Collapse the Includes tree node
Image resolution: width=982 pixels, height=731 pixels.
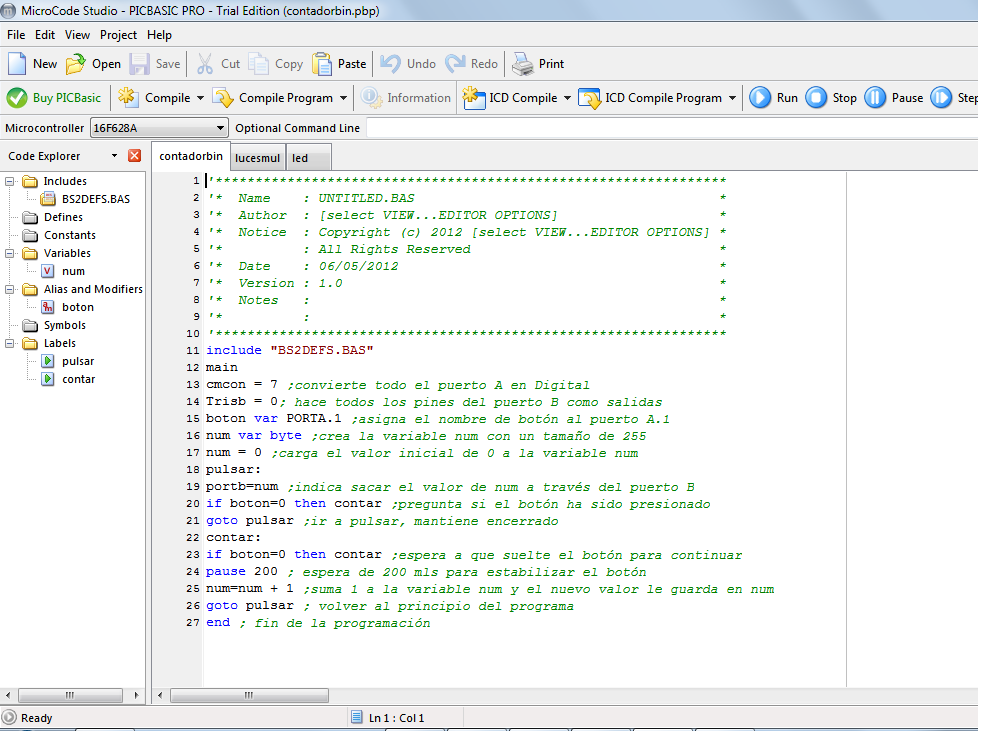tap(9, 181)
